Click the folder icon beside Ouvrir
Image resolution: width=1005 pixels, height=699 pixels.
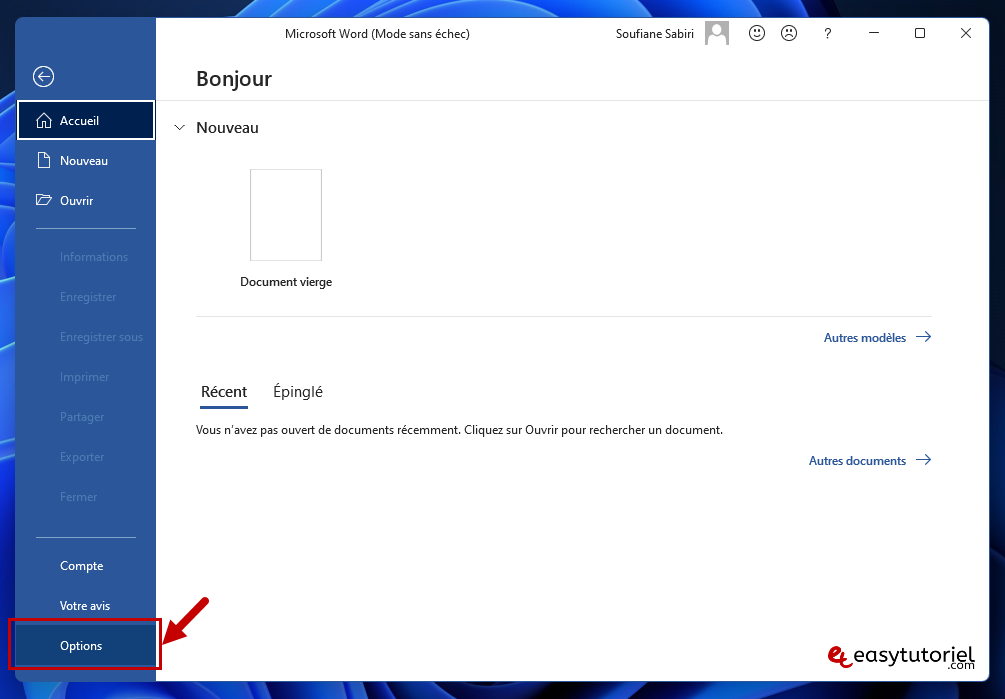point(44,200)
